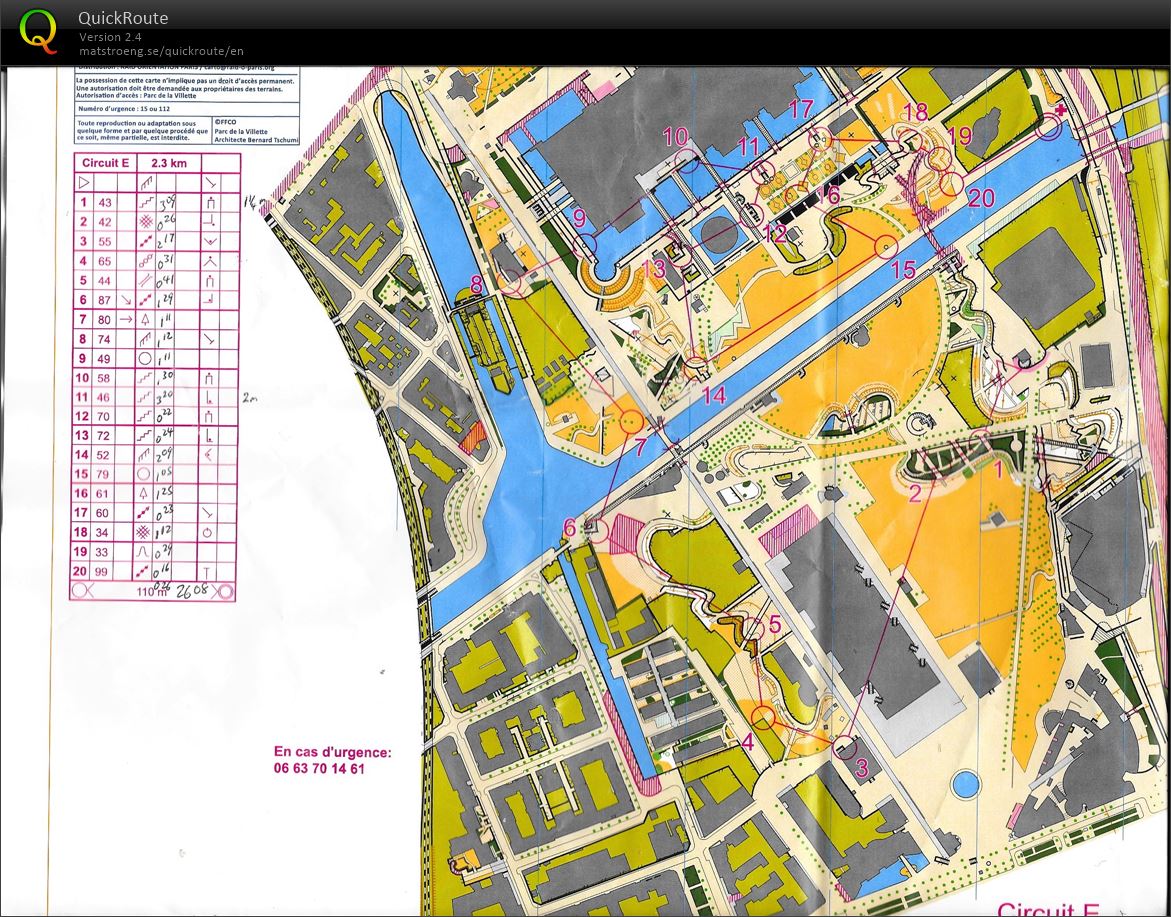Viewport: 1171px width, 917px height.
Task: Click the map label for control 3
Action: pos(861,768)
